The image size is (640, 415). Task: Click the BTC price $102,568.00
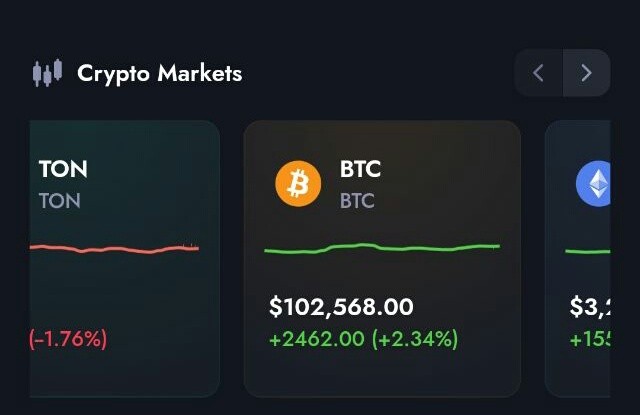pos(341,307)
